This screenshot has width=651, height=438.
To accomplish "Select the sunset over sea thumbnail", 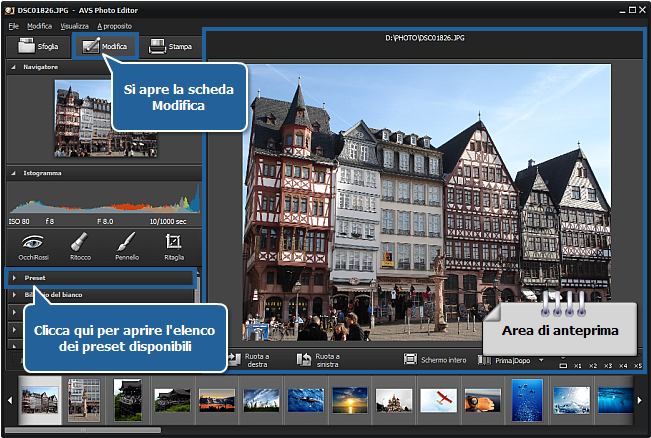I will pos(350,400).
